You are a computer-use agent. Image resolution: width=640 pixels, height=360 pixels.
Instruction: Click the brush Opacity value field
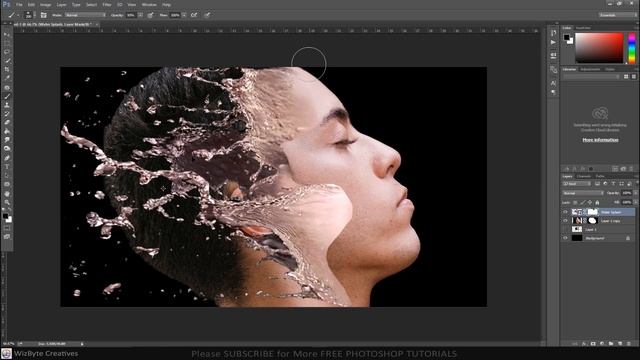pyautogui.click(x=131, y=15)
